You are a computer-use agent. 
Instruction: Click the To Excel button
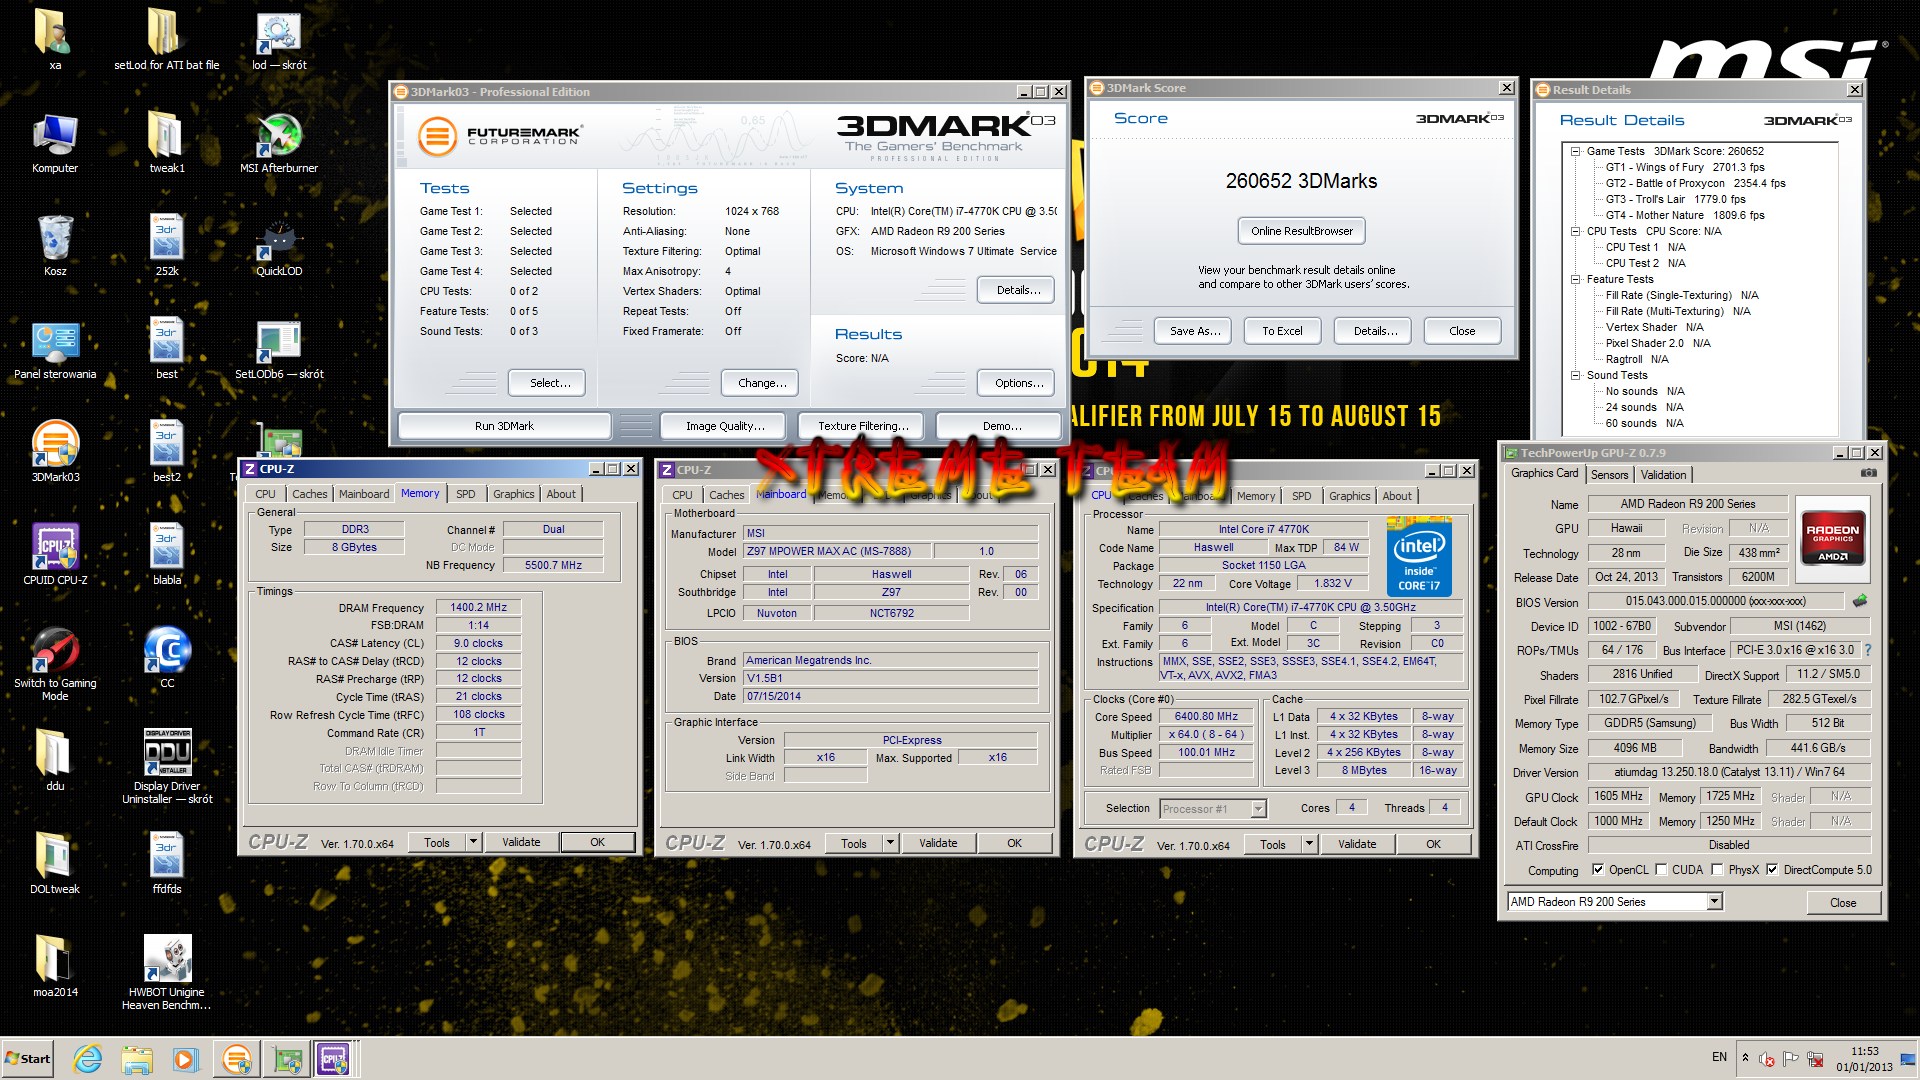point(1282,331)
